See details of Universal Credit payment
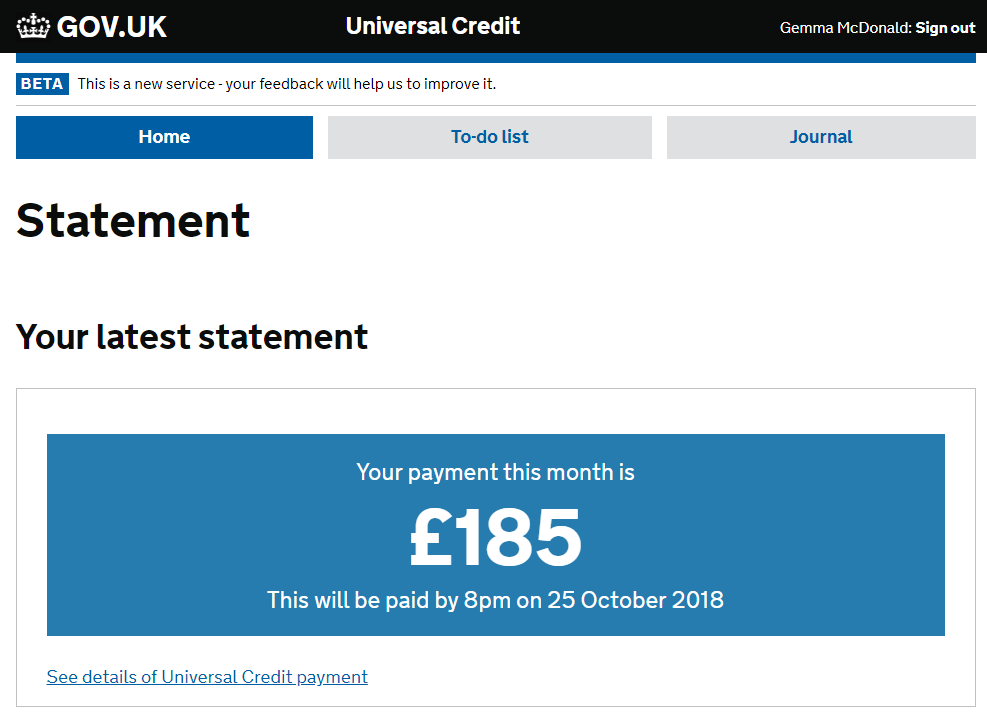 (x=207, y=677)
